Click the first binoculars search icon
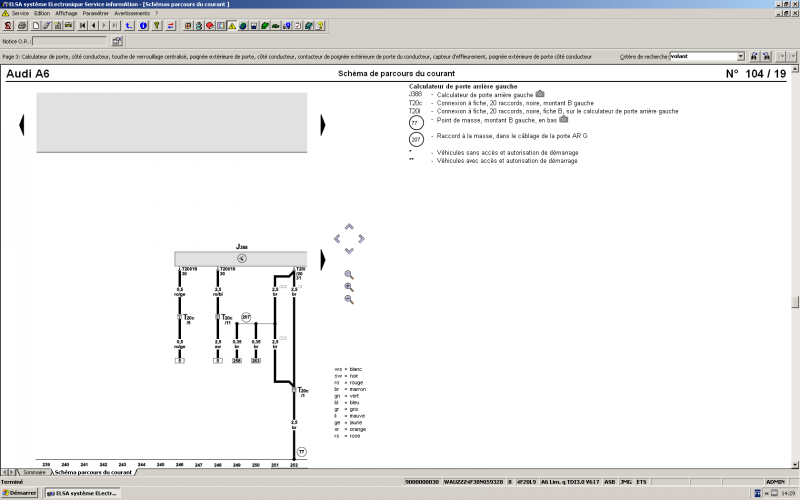The width and height of the screenshot is (800, 500). tap(754, 56)
